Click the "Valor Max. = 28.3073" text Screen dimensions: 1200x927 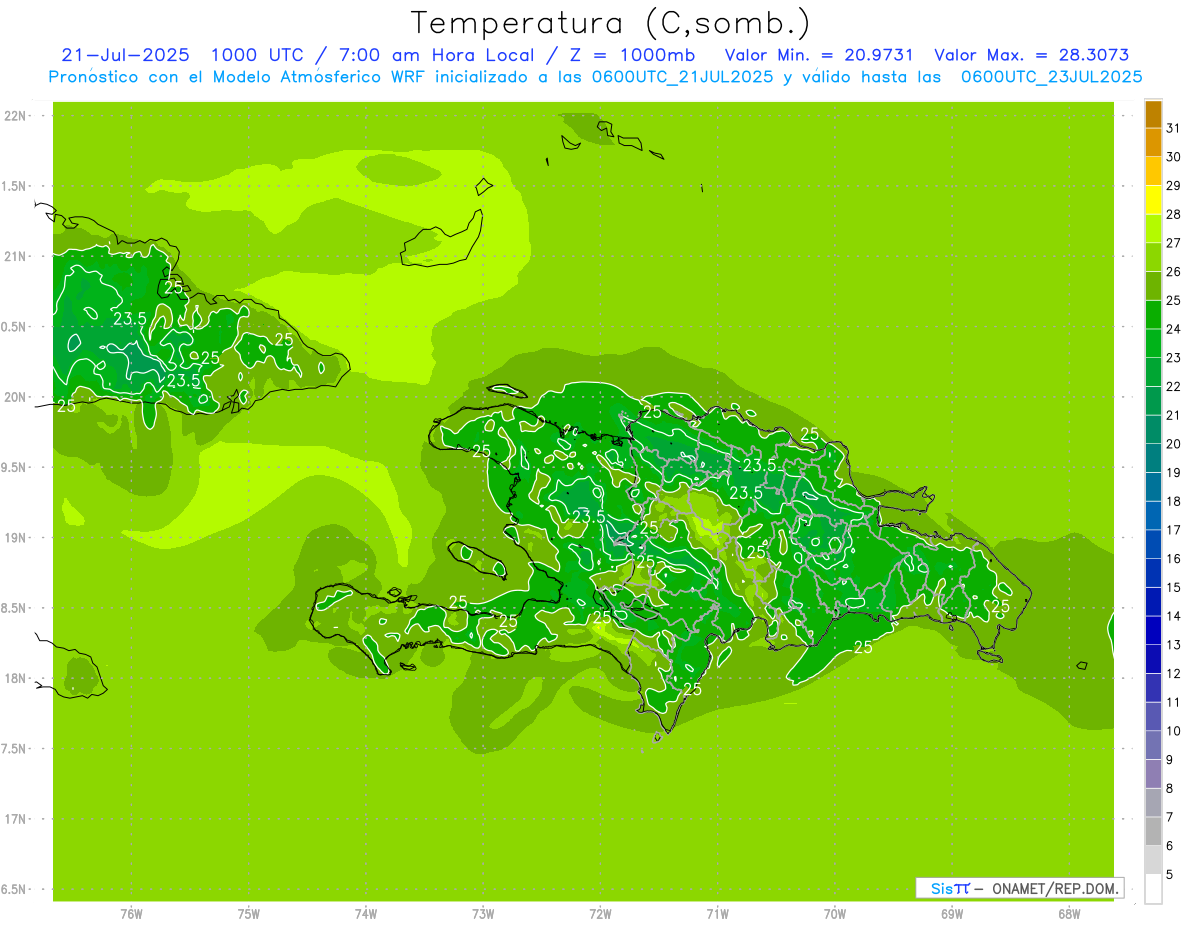[x=1032, y=55]
